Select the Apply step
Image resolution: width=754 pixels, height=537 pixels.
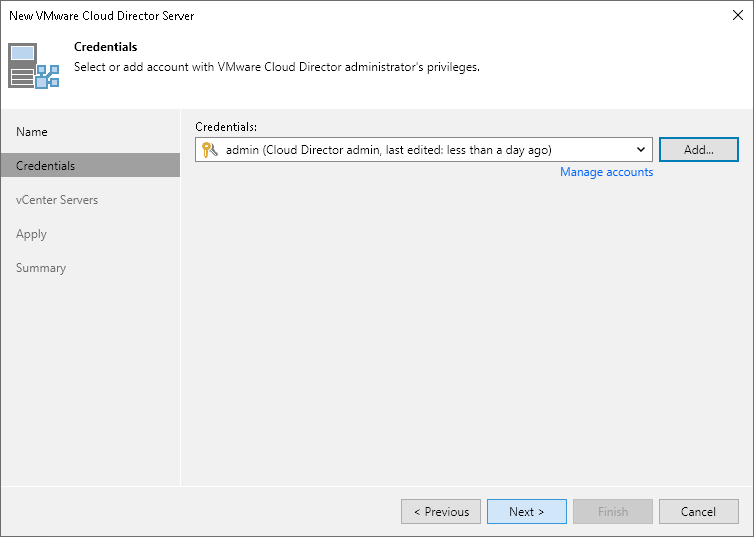[31, 234]
